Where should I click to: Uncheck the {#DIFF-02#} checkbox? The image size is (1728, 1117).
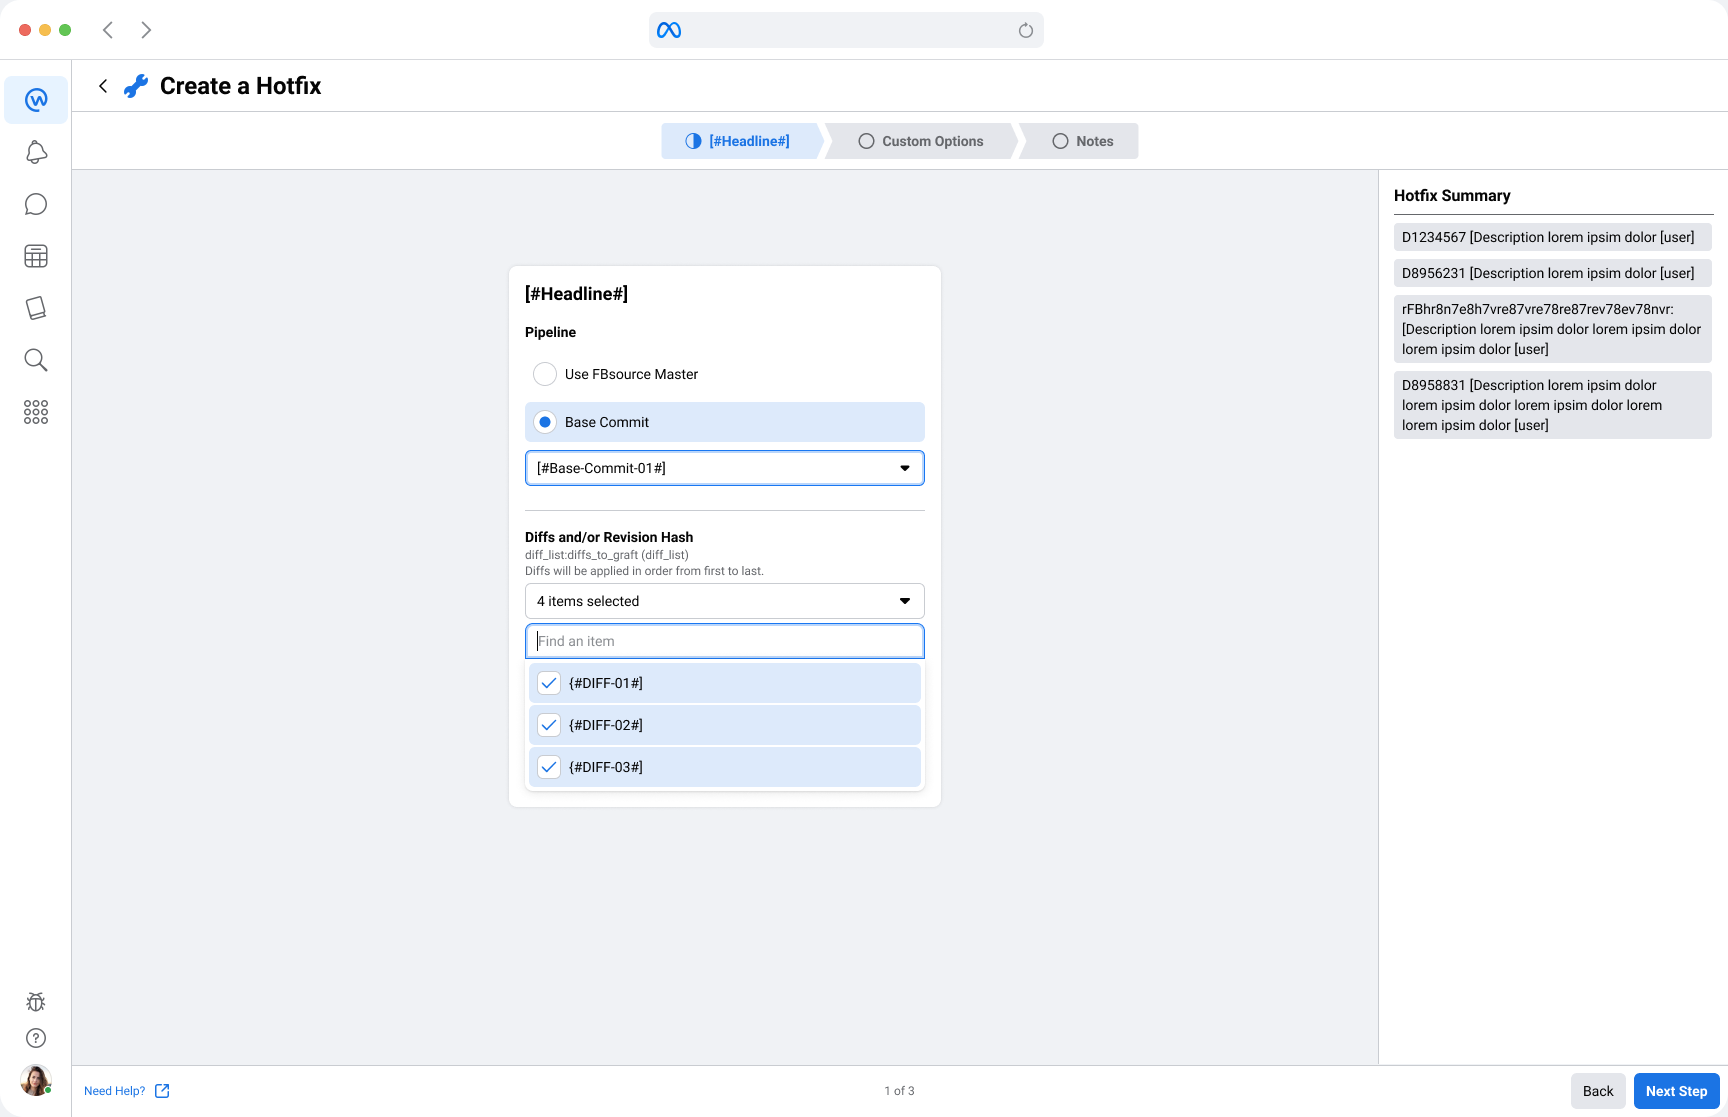(x=549, y=725)
